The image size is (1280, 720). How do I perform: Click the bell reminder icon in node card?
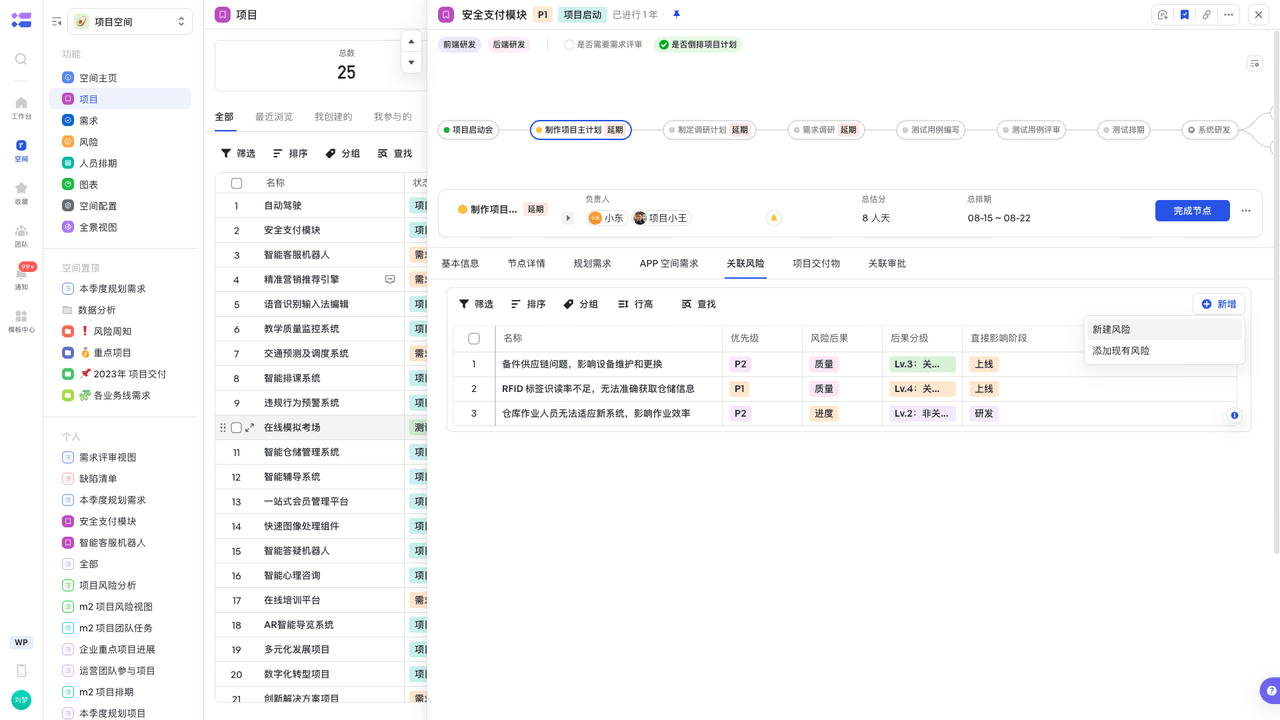773,218
